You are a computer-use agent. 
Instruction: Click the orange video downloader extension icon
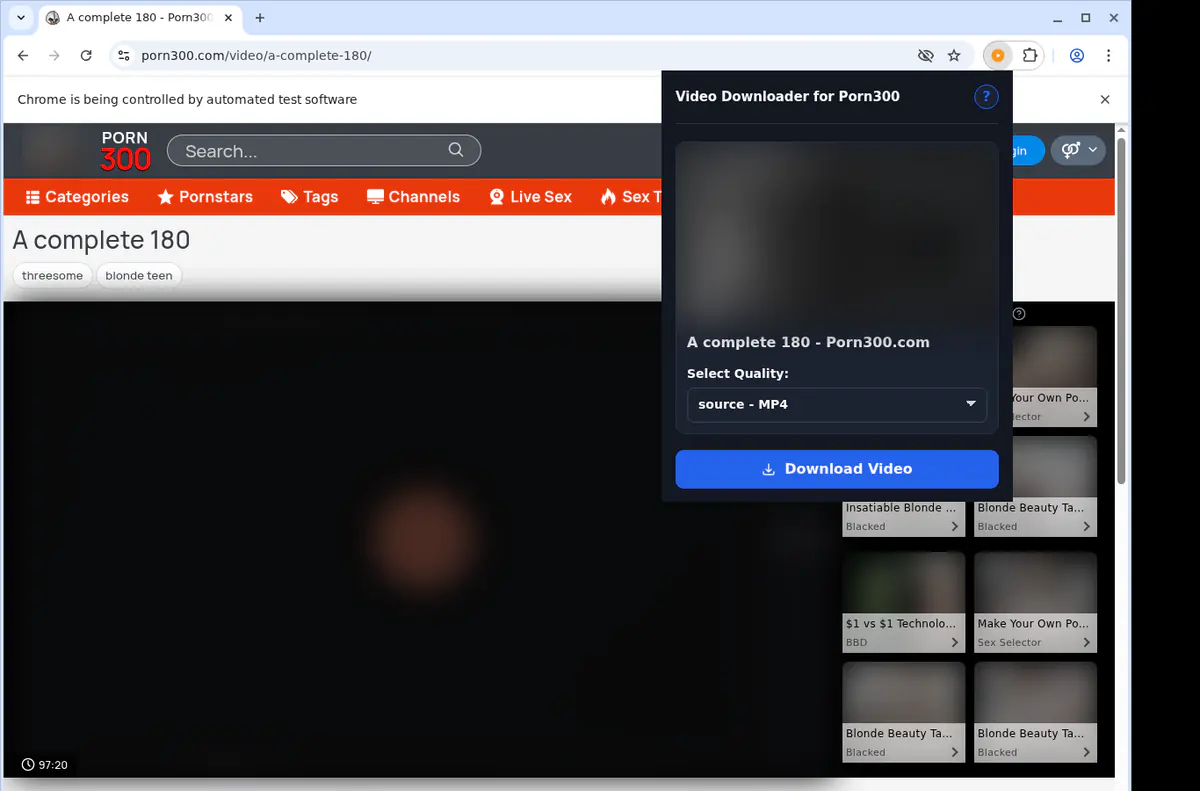997,56
